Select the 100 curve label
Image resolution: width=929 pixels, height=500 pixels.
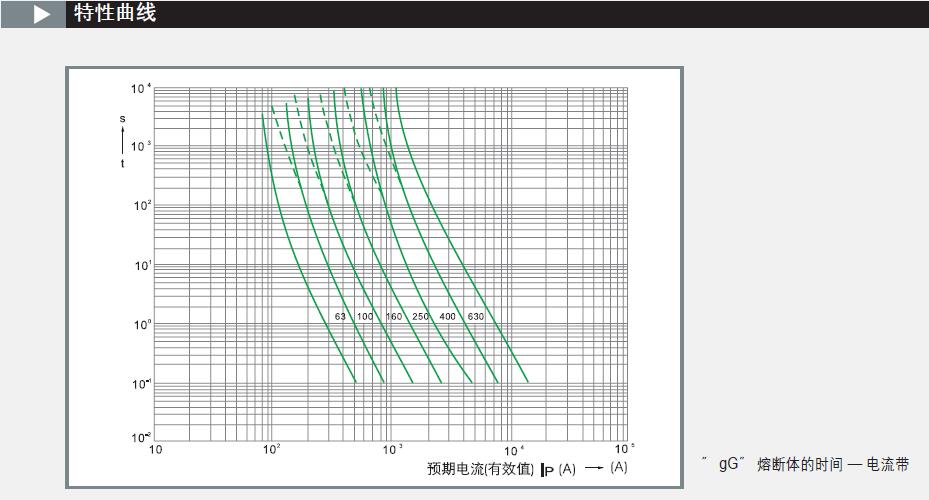pos(365,317)
